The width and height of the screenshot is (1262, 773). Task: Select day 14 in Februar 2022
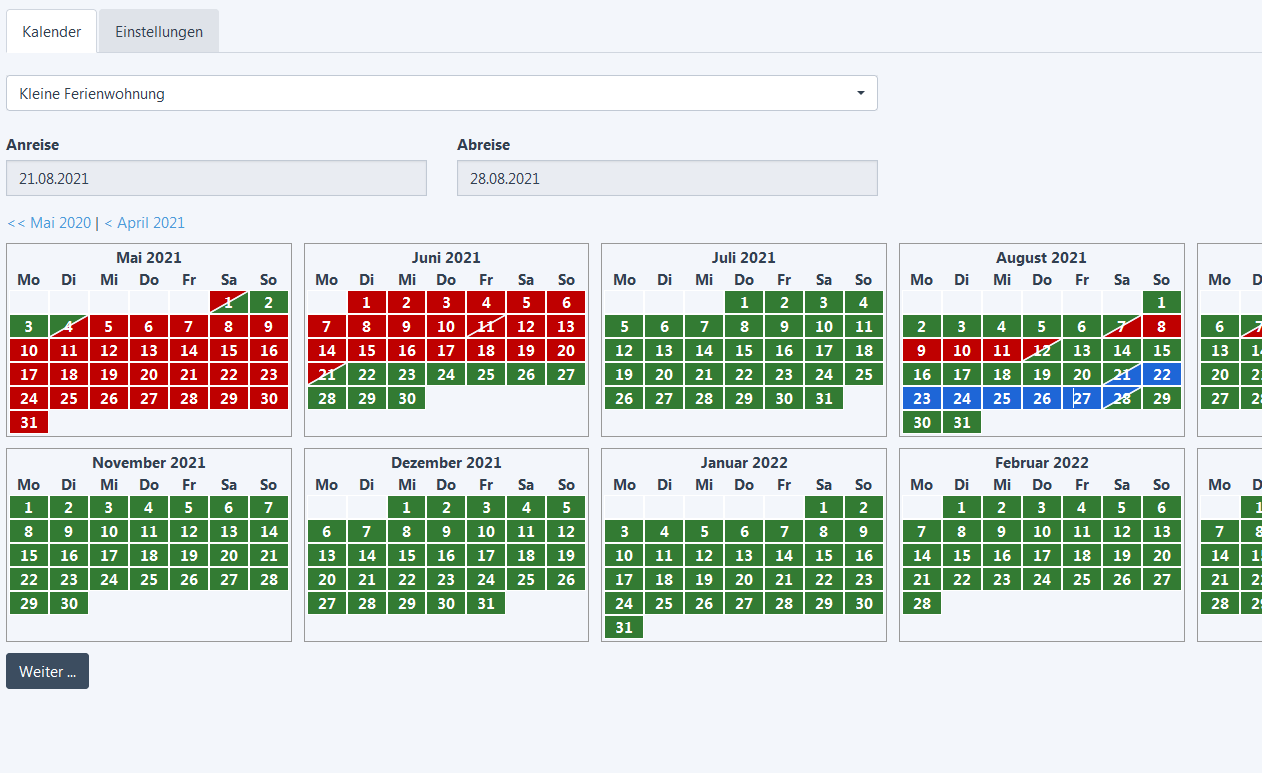coord(922,555)
